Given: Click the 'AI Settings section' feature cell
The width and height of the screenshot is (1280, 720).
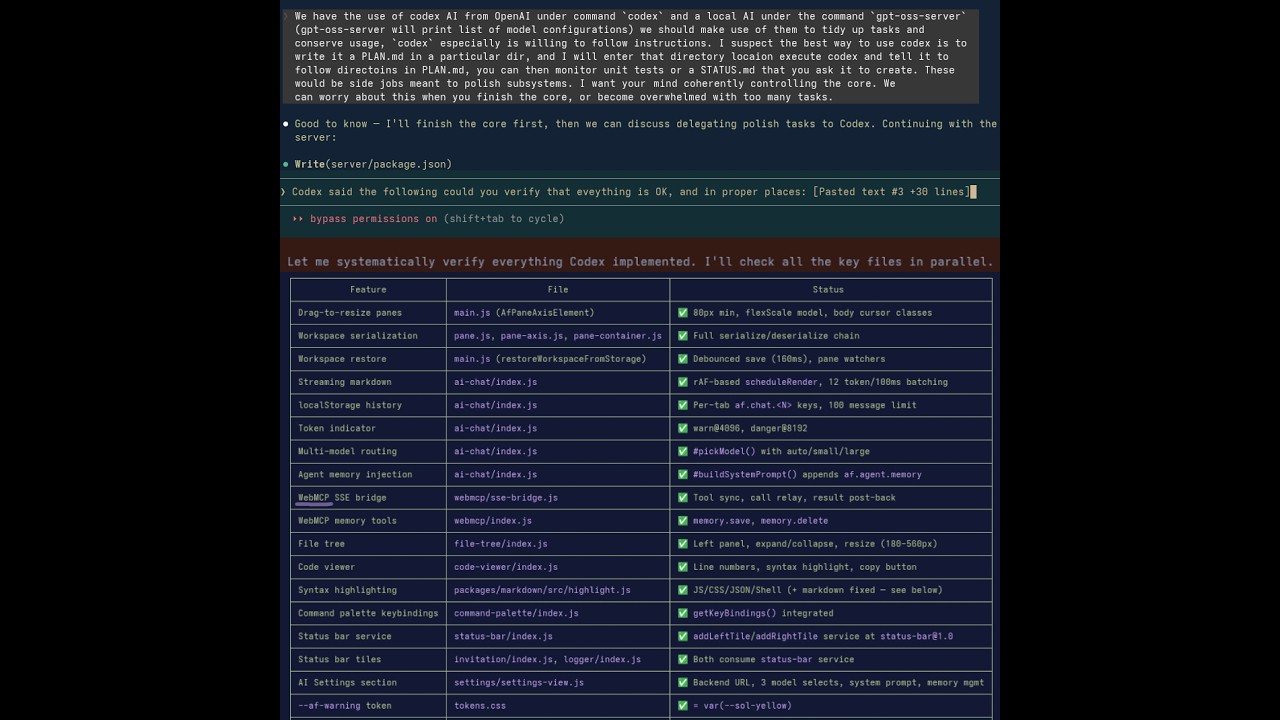Looking at the screenshot, I should click(x=368, y=682).
